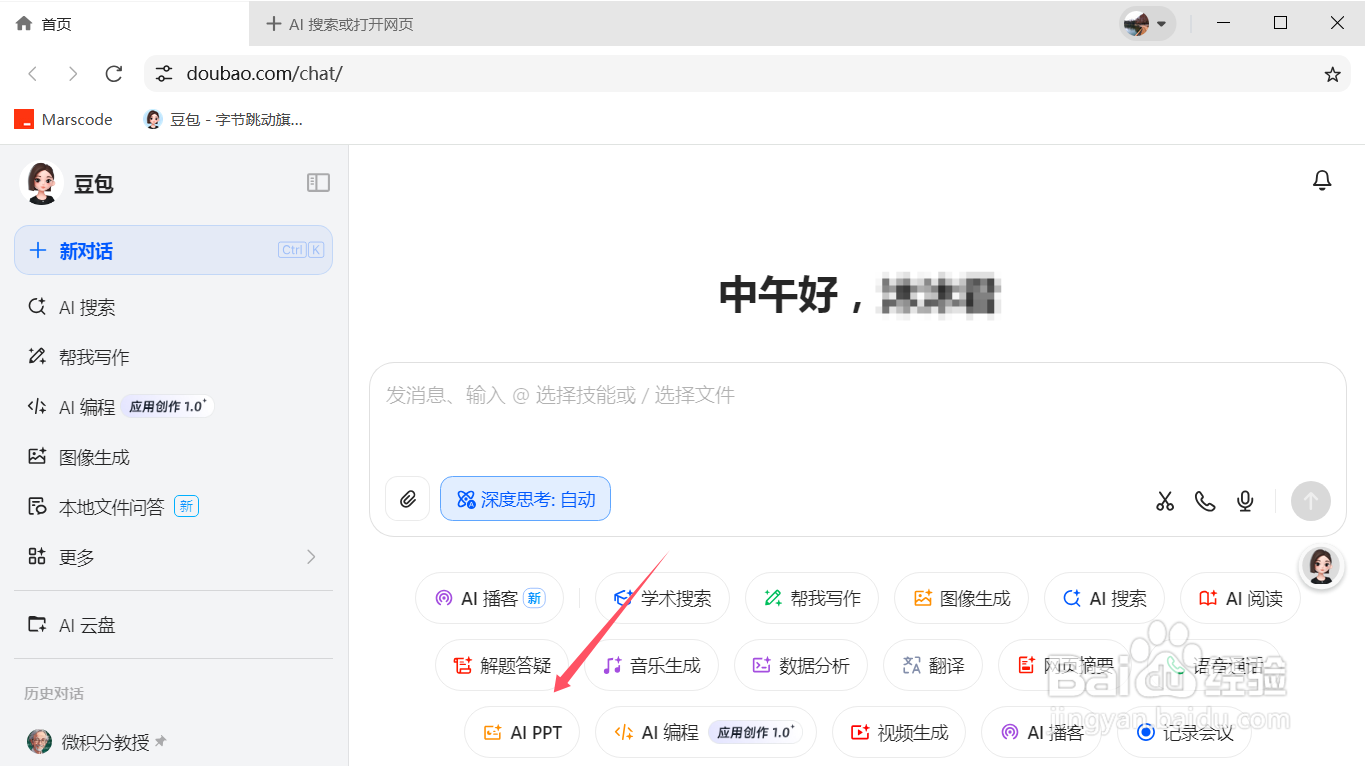Bookmark page with star icon

point(1332,74)
